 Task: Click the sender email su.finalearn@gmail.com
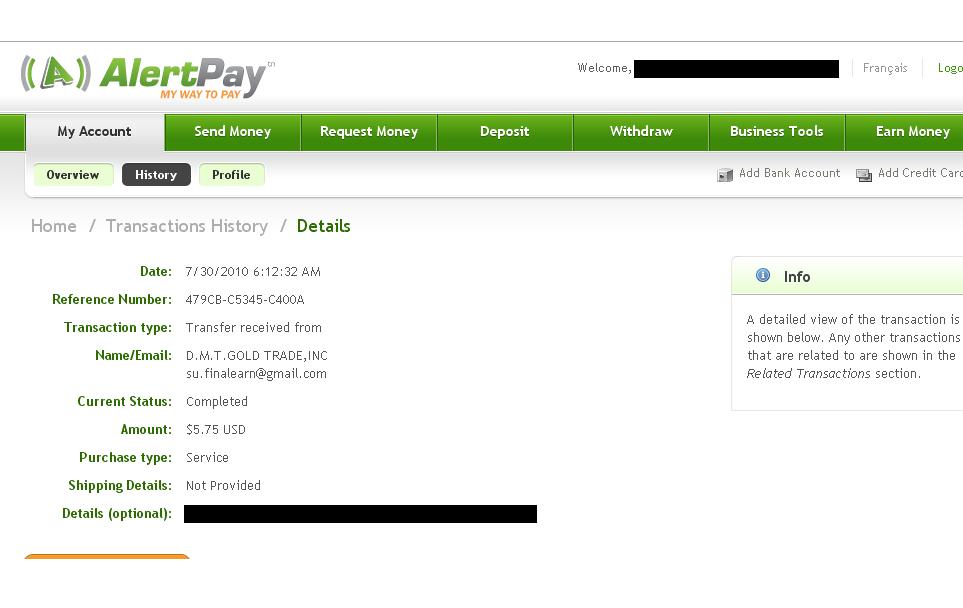coord(256,373)
